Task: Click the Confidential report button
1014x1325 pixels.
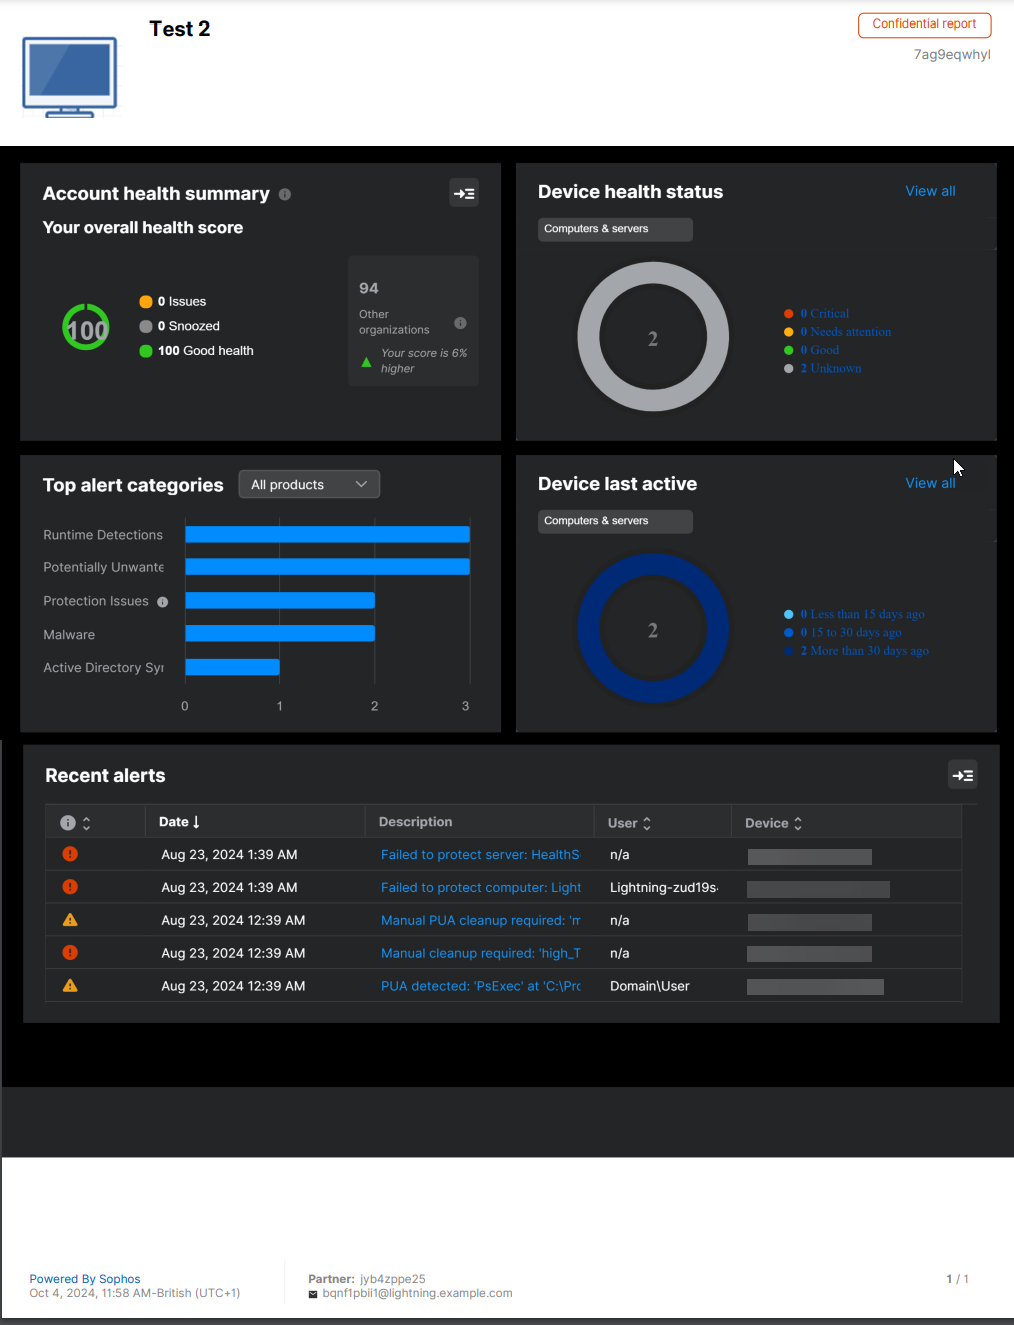Action: (924, 24)
